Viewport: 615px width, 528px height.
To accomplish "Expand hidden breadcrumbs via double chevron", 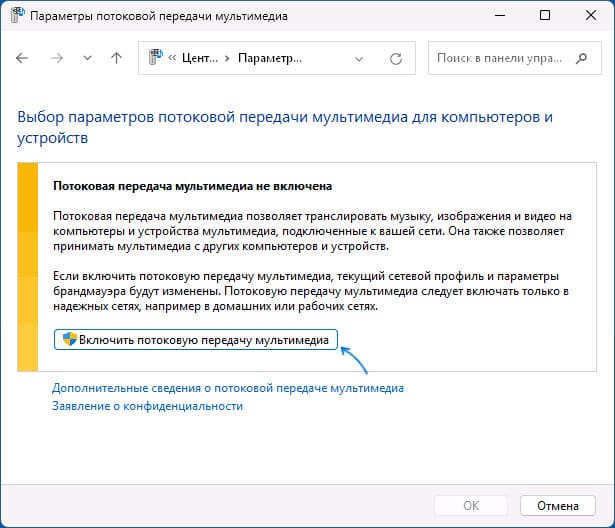I will tap(172, 58).
